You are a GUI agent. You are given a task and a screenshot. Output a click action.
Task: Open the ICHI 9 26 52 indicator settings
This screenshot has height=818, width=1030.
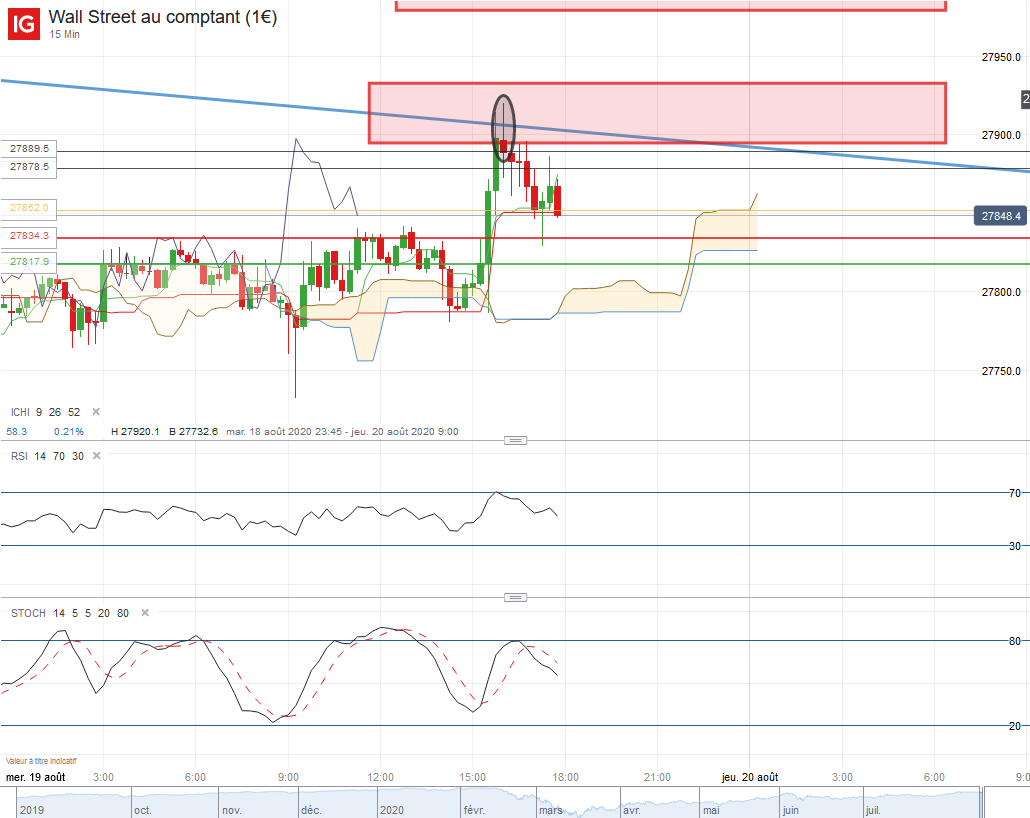coord(45,412)
